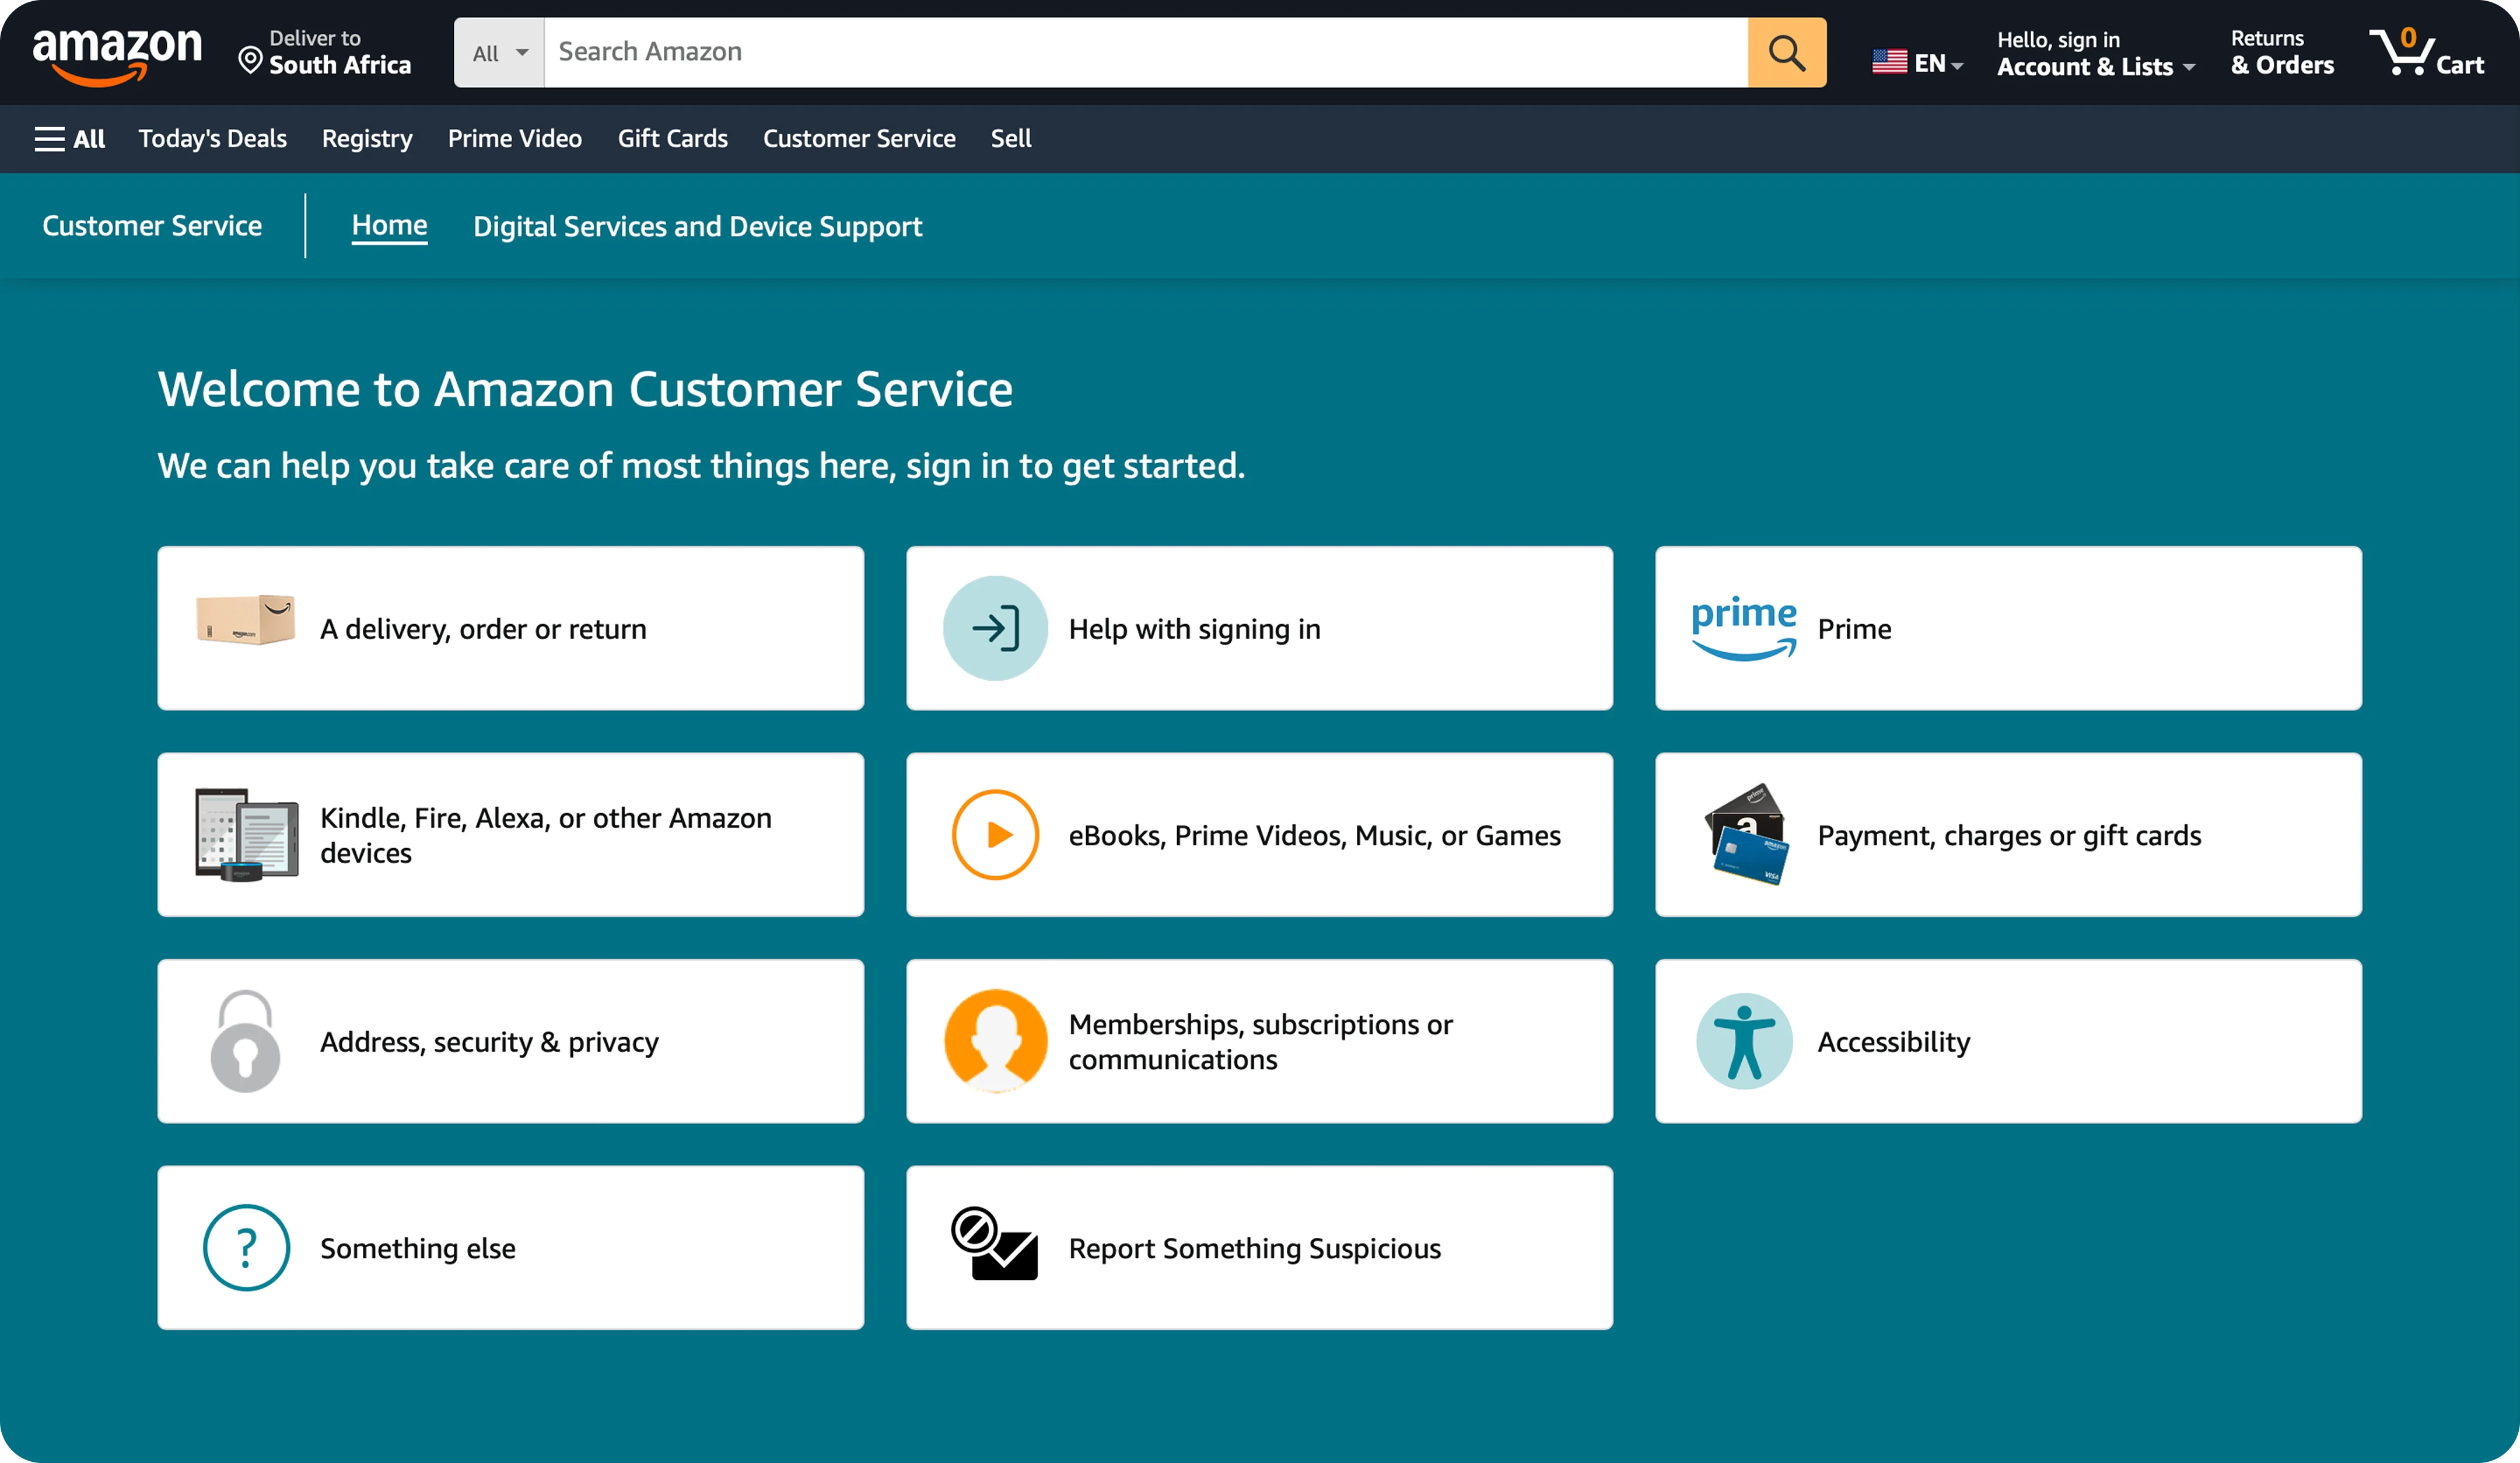The height and width of the screenshot is (1463, 2520).
Task: Click the grey padlock icon
Action: tap(245, 1041)
